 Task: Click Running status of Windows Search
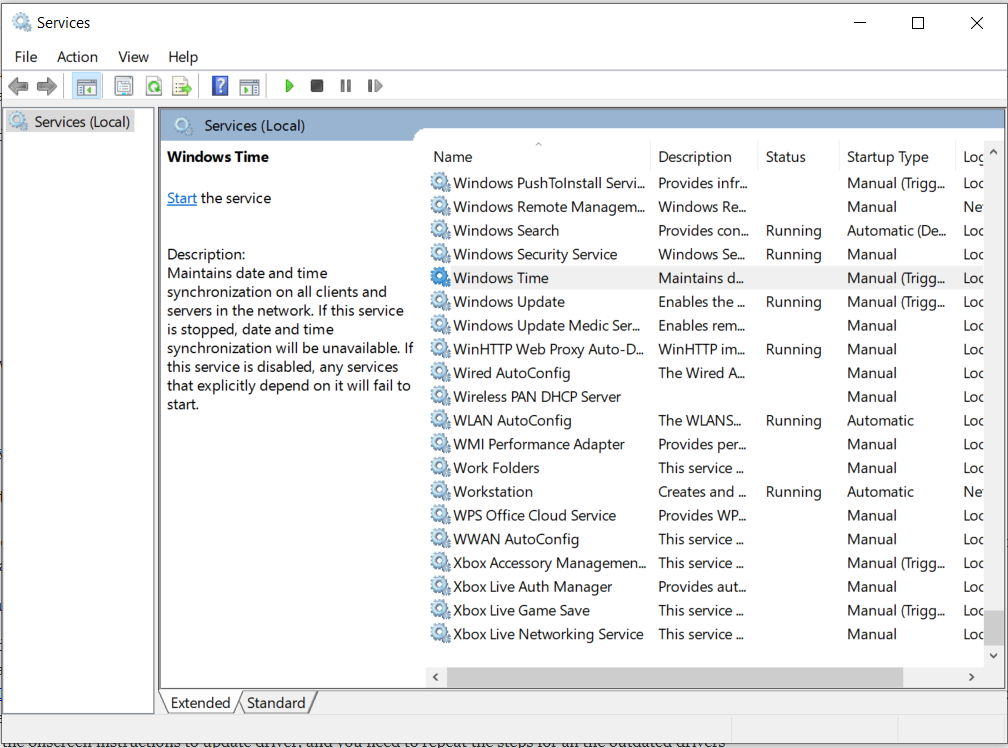(793, 230)
